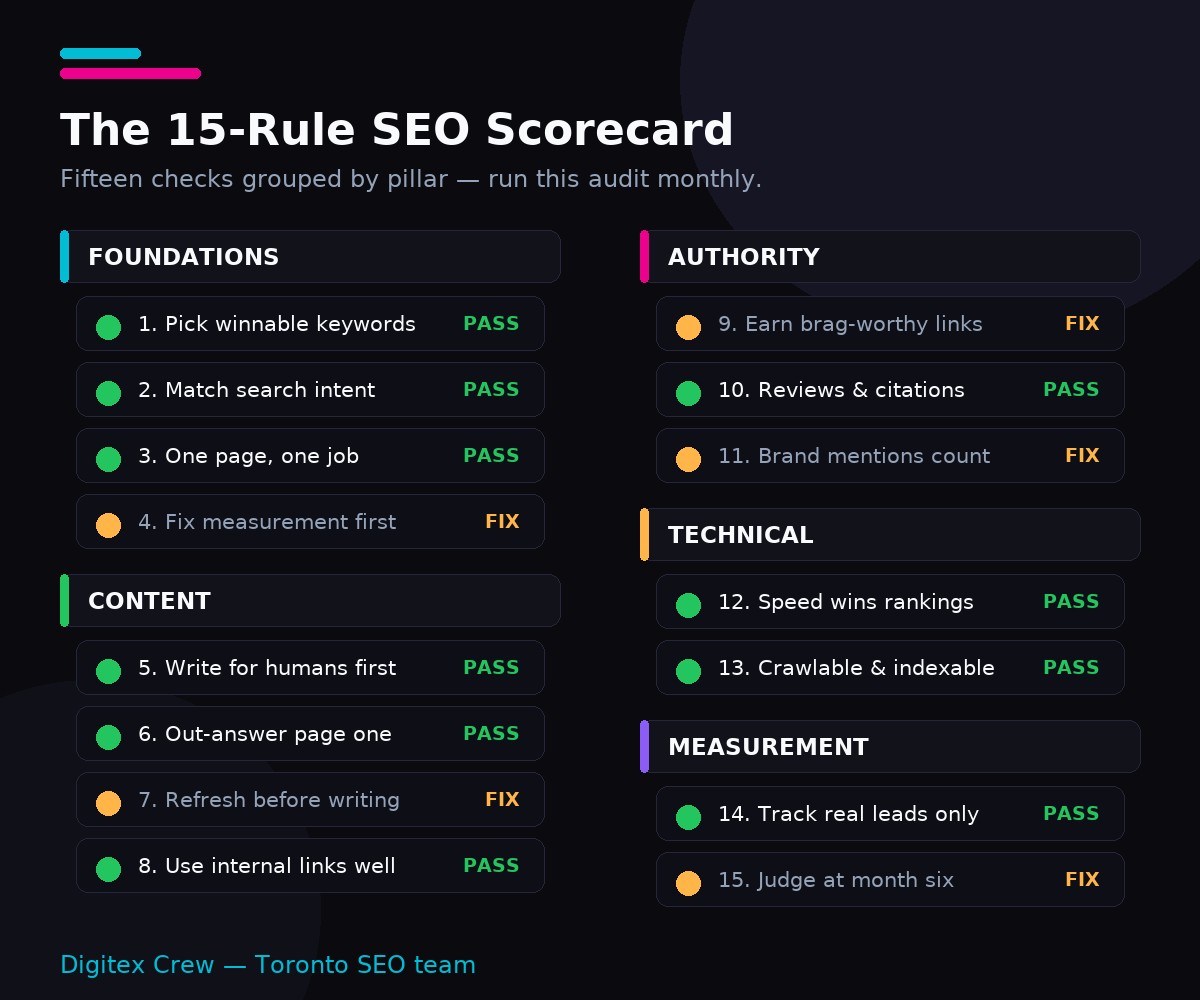The height and width of the screenshot is (1000, 1200).
Task: Click rule text '2. Match search intent'
Action: (x=257, y=390)
